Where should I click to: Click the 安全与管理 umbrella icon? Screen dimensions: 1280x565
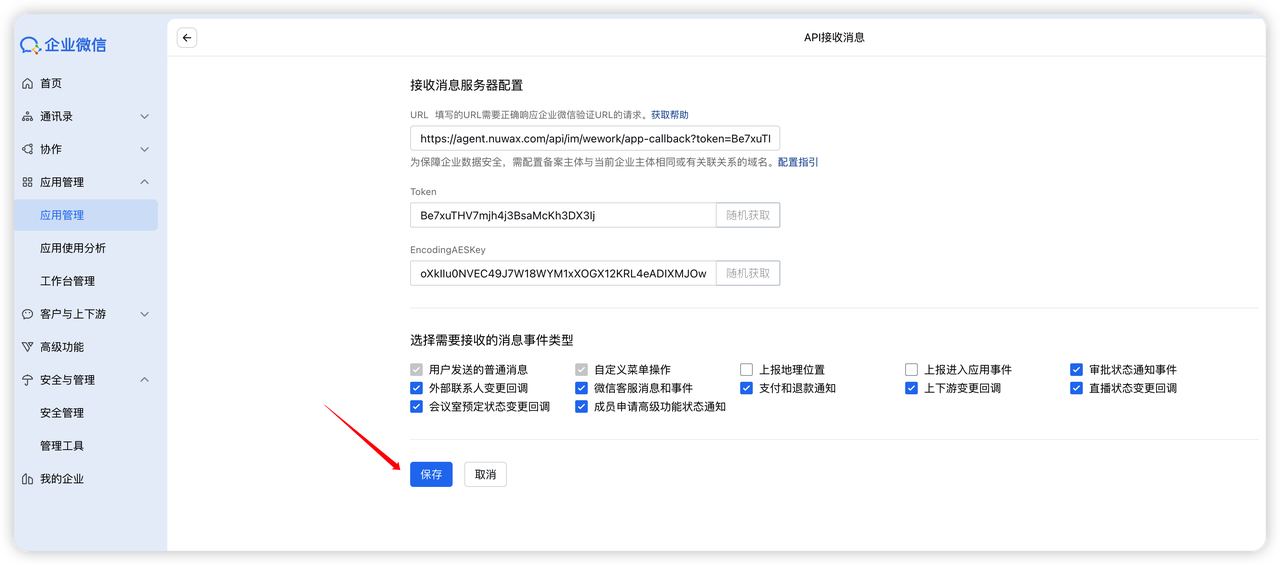click(x=28, y=381)
